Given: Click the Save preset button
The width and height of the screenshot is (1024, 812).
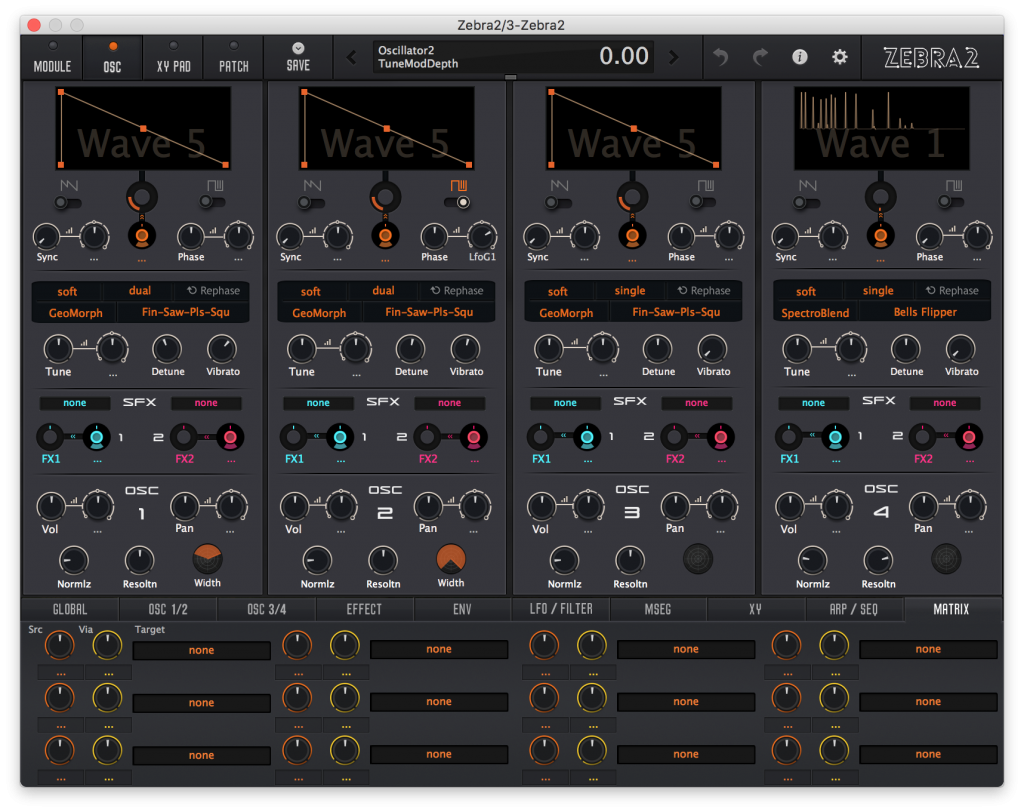Looking at the screenshot, I should (297, 56).
